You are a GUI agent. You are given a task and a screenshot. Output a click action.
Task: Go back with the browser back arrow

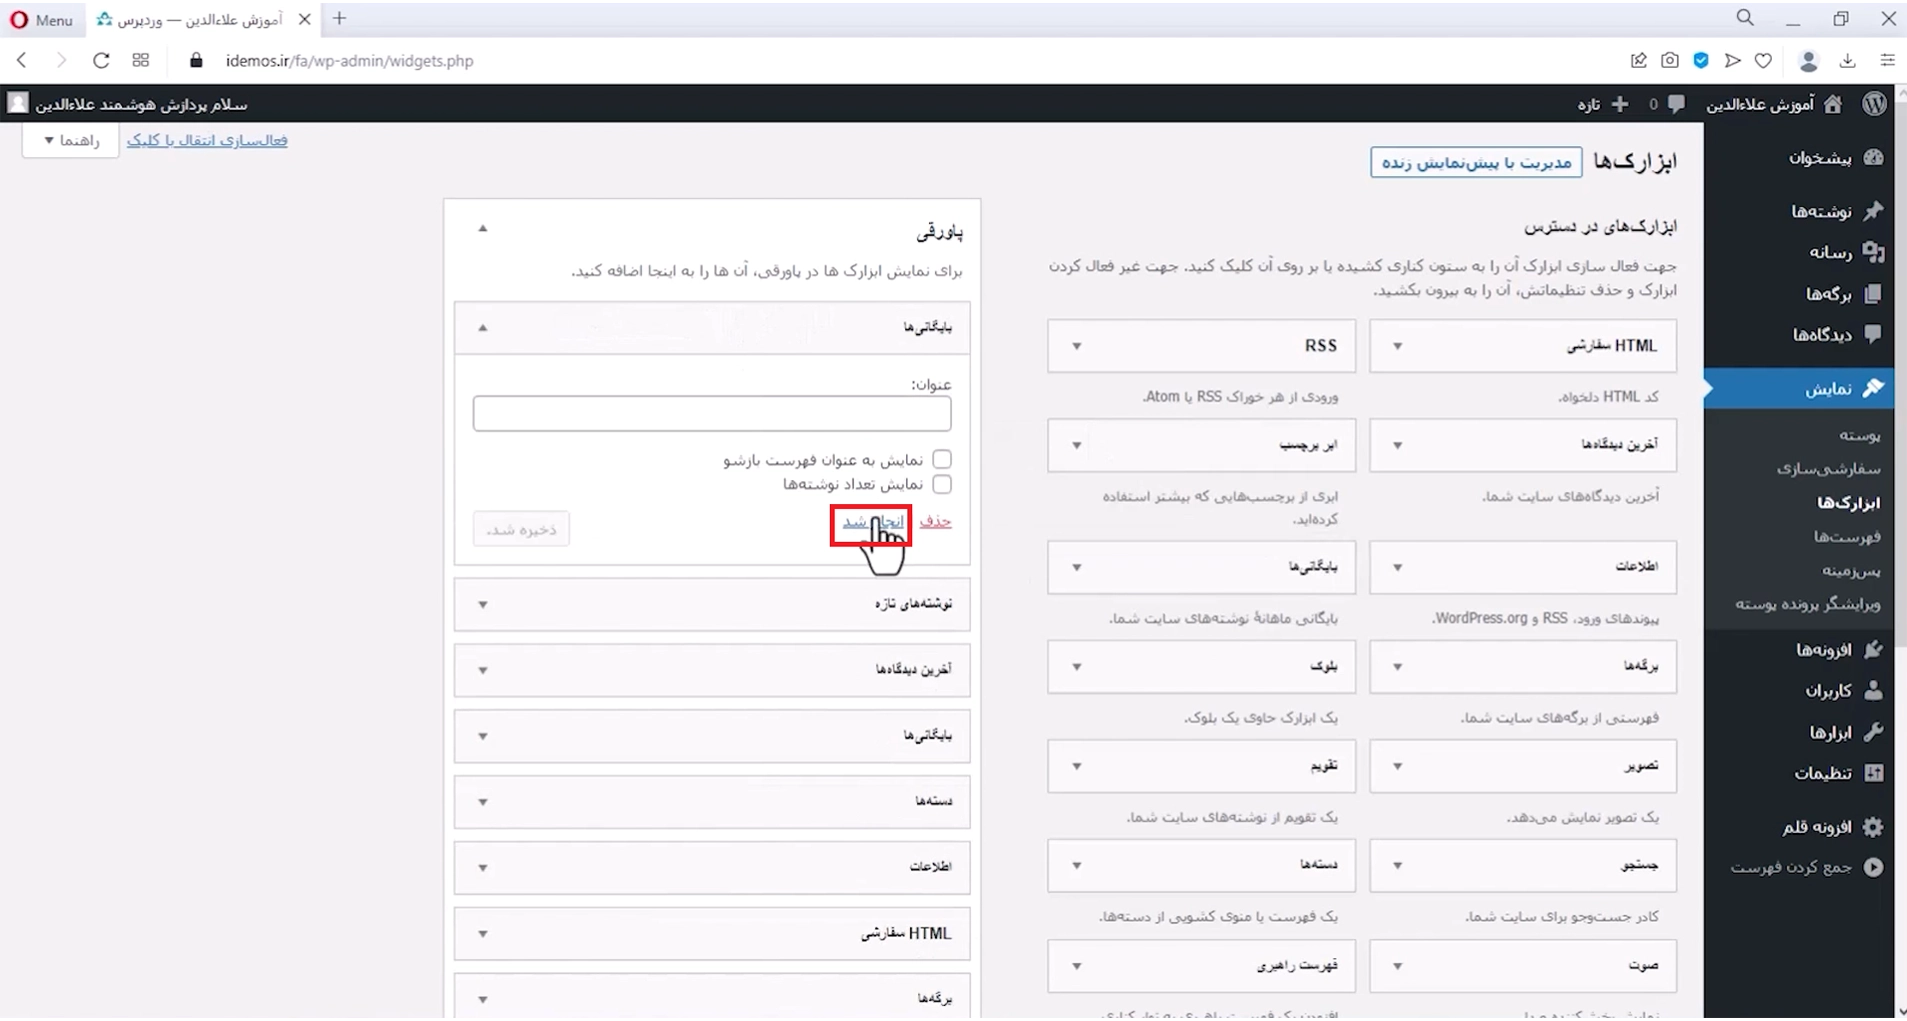pos(22,60)
